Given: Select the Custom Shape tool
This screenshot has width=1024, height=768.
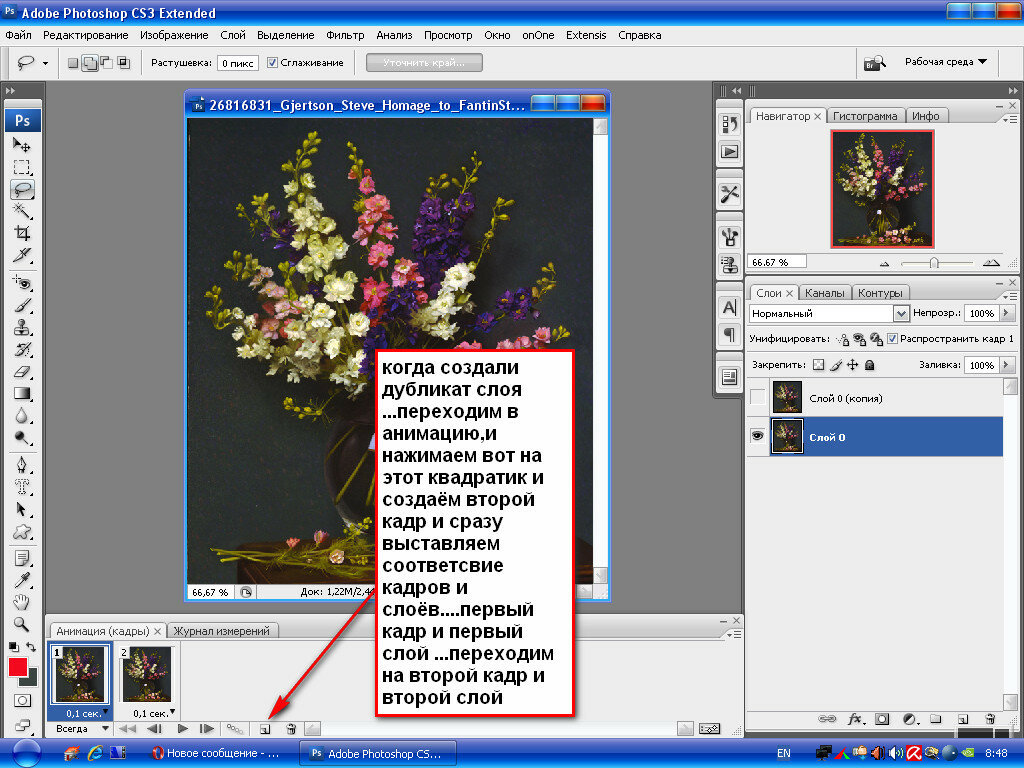Looking at the screenshot, I should (22, 532).
